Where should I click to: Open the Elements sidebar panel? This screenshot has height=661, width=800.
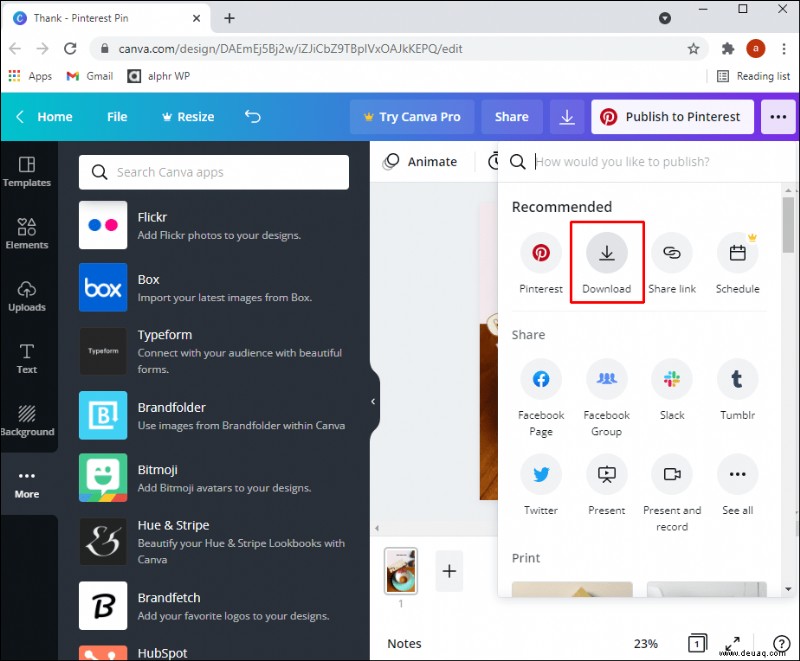[x=27, y=234]
